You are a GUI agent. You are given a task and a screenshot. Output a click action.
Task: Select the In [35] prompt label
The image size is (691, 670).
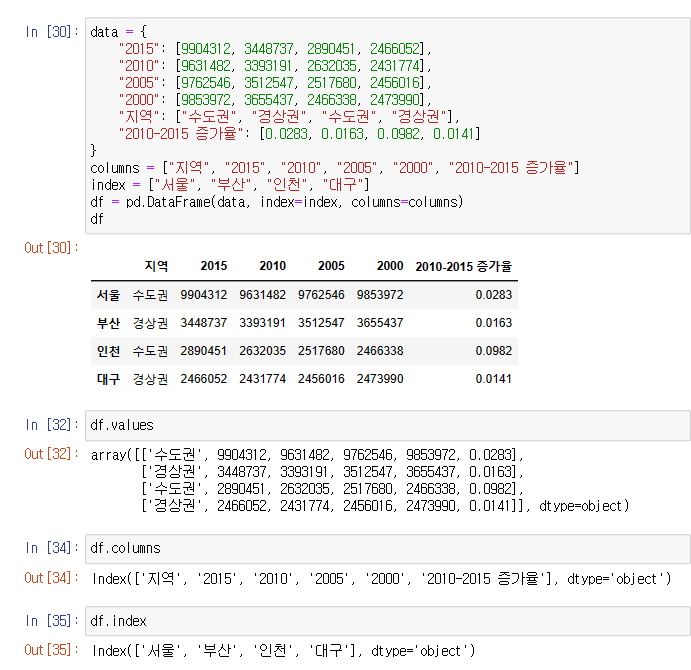pyautogui.click(x=52, y=621)
